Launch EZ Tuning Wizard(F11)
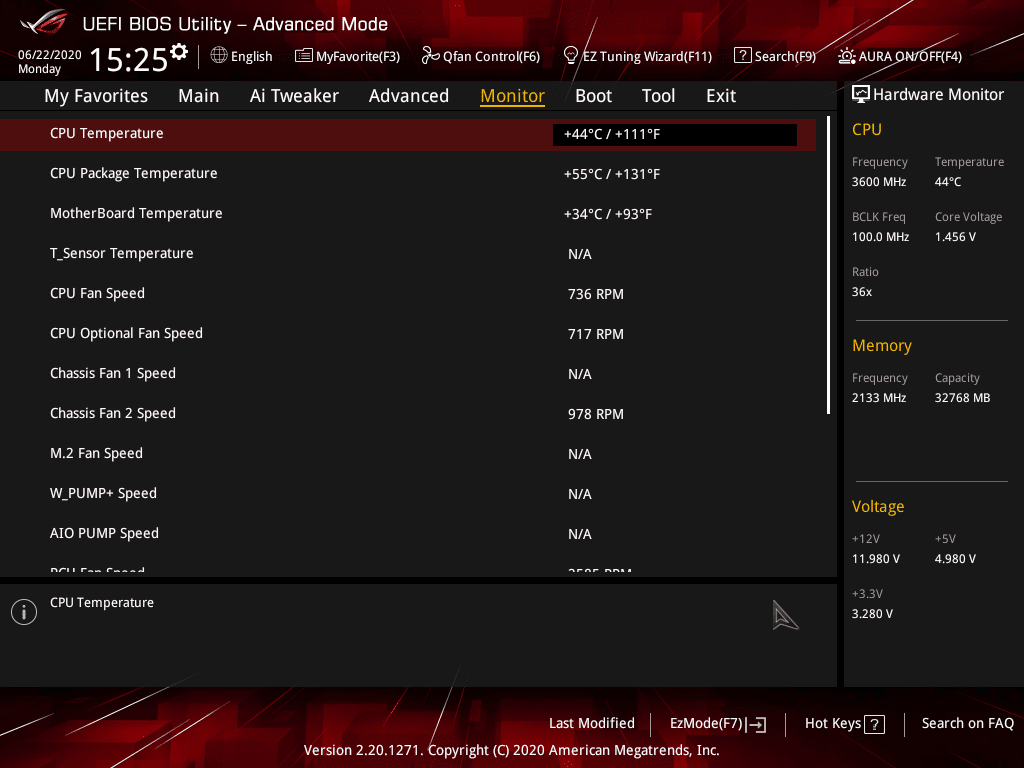This screenshot has width=1024, height=768. tap(647, 56)
